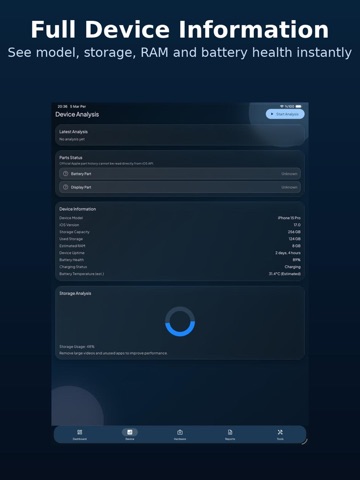
Task: Click the storage usage donut chart
Action: (x=180, y=321)
